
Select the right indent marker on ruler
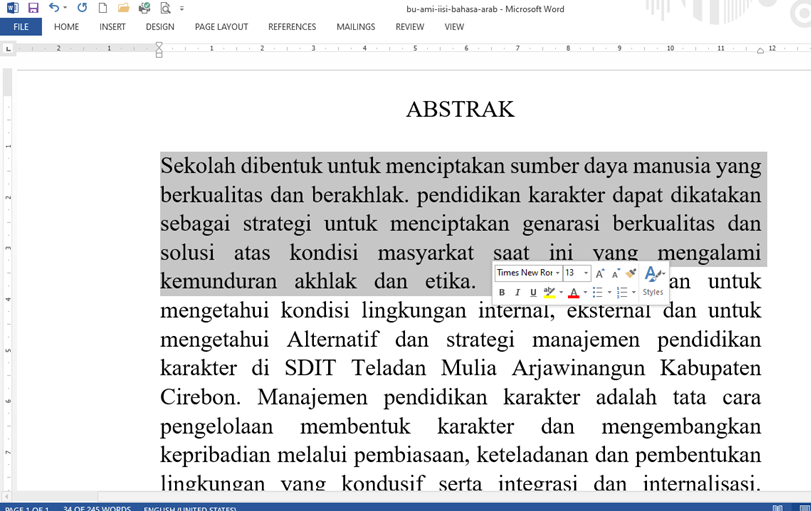point(760,51)
